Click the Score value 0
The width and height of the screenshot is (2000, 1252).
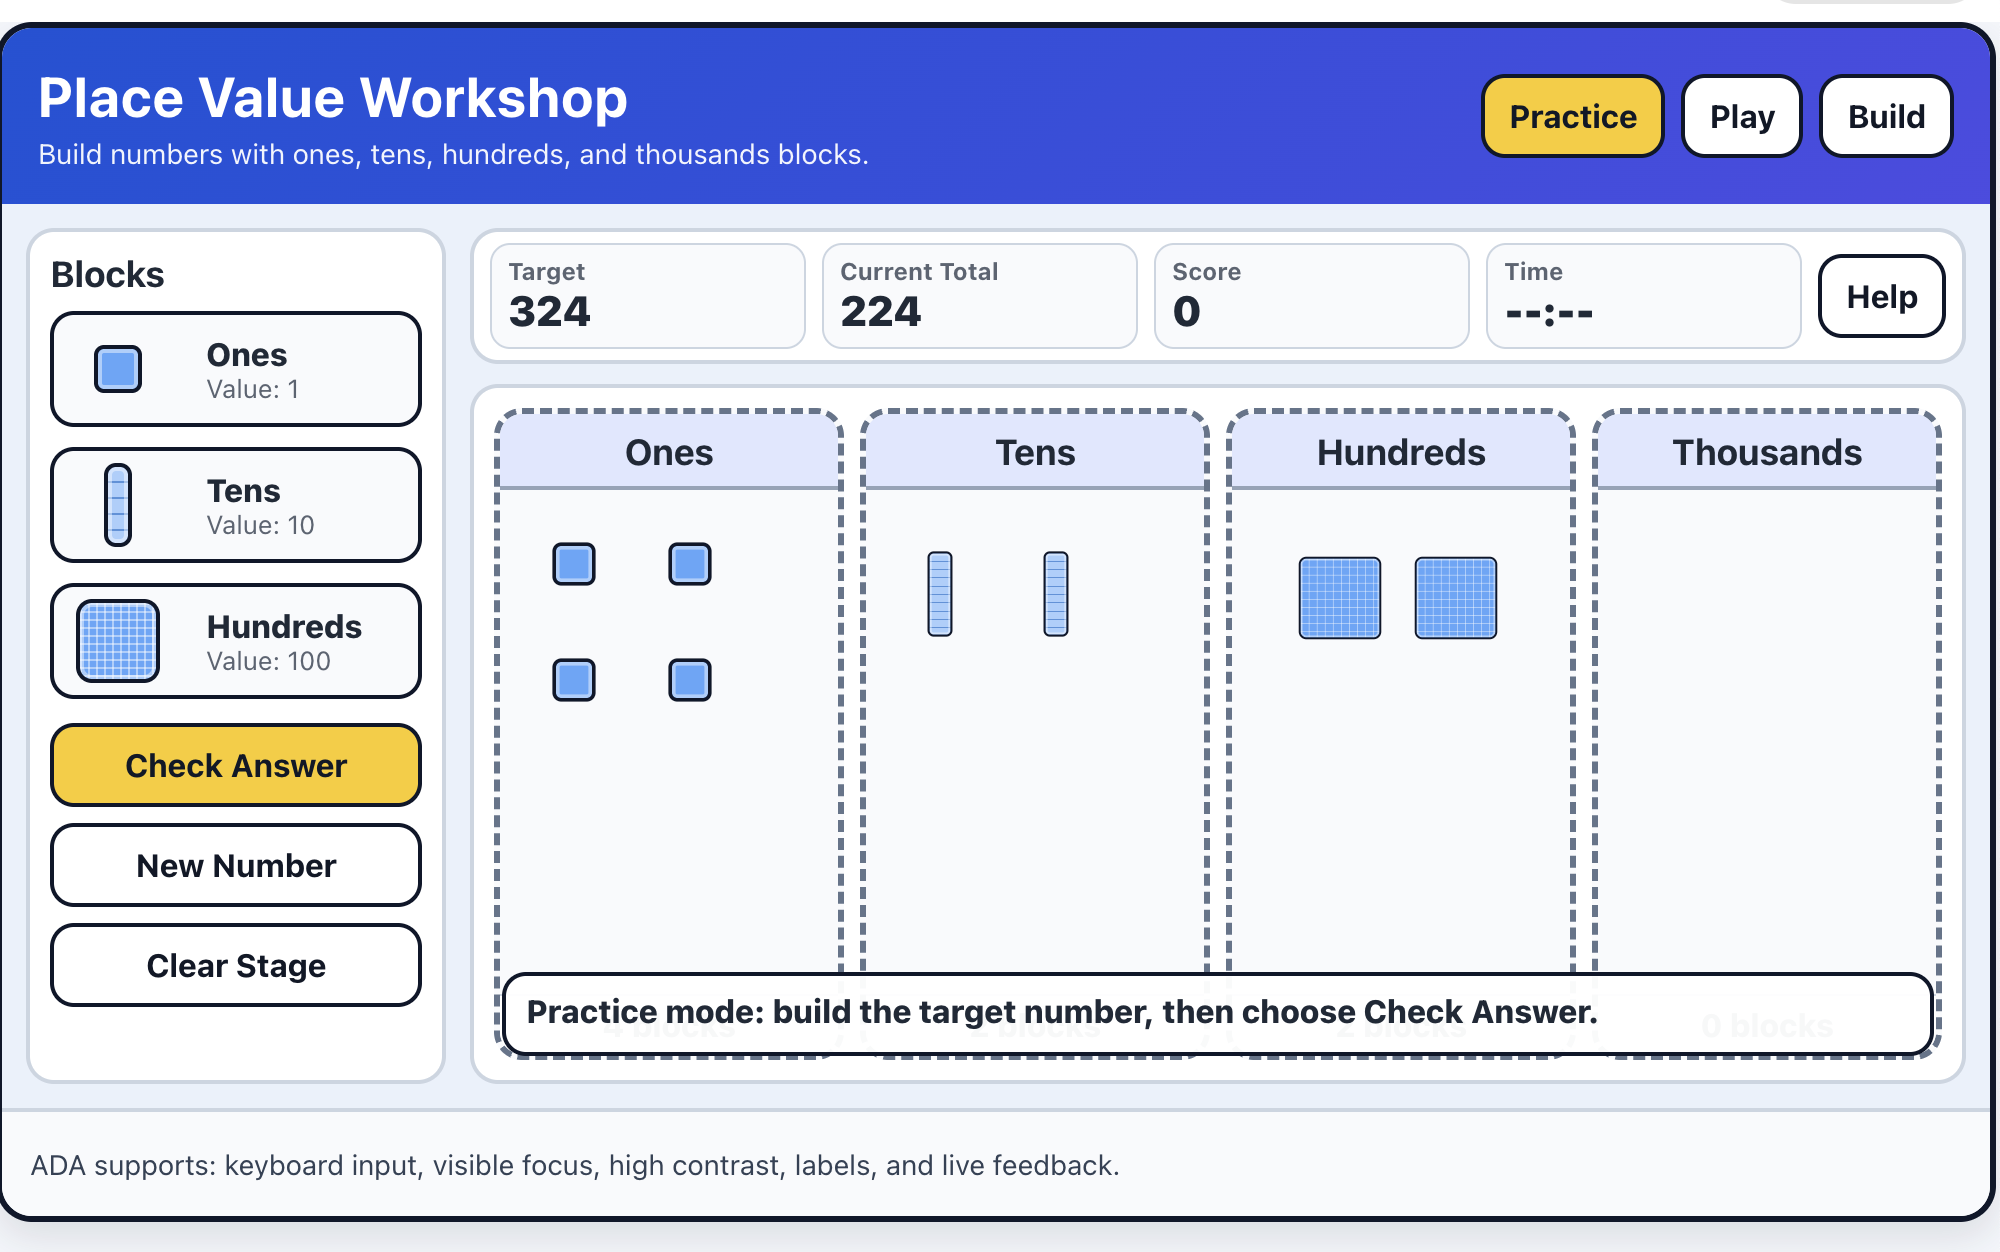pos(1187,311)
